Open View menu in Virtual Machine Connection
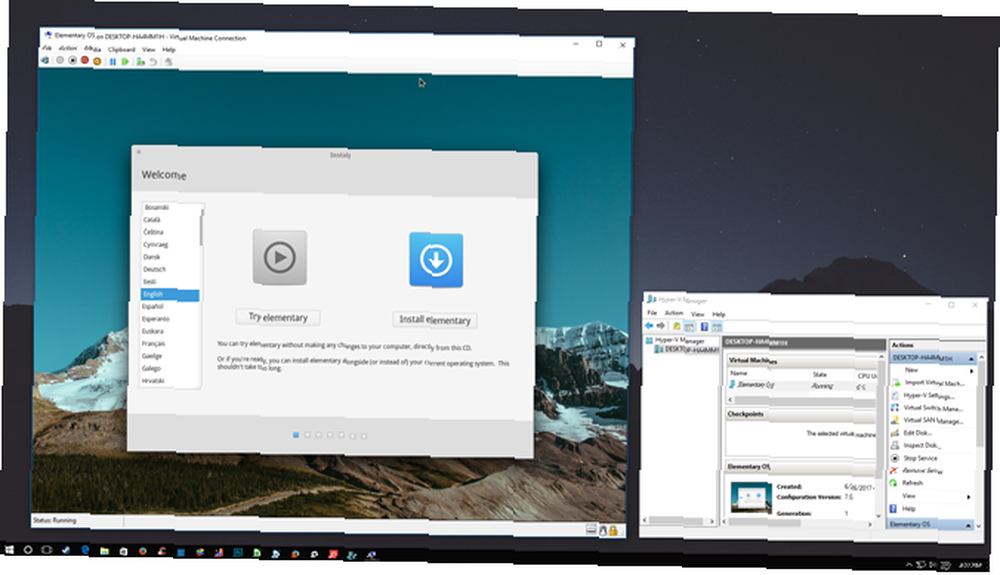The width and height of the screenshot is (1000, 575). (x=149, y=49)
